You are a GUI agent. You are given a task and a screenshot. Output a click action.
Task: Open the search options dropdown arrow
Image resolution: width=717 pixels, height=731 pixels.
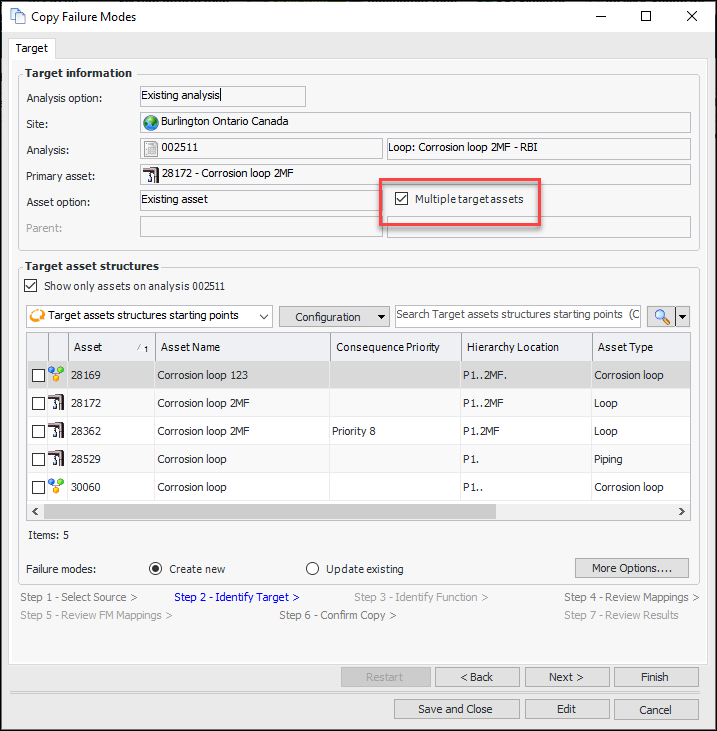(683, 316)
